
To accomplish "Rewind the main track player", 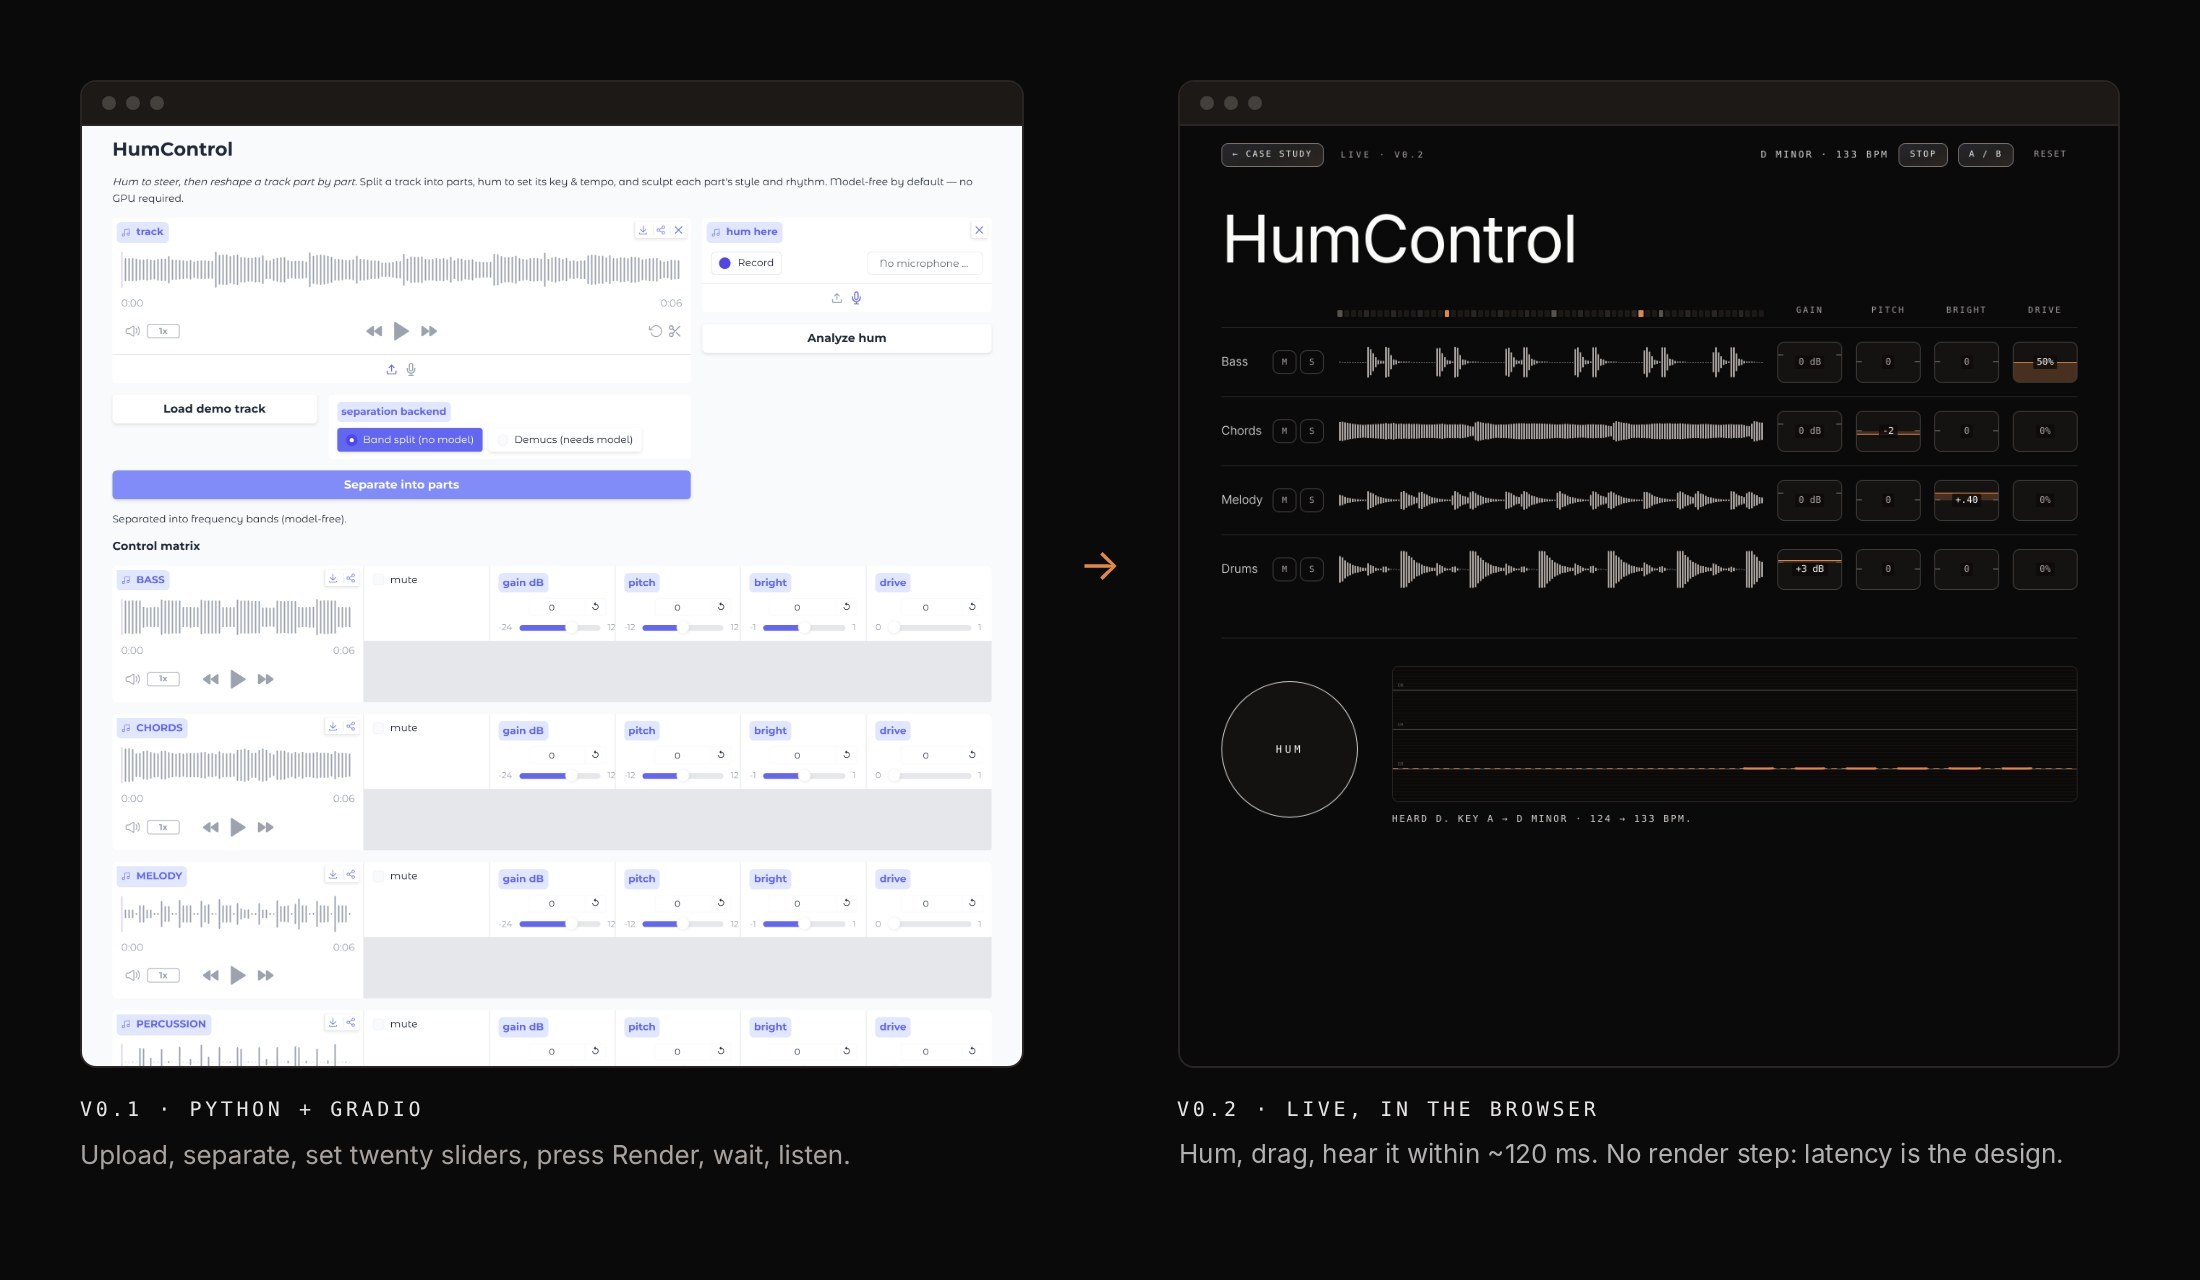I will click(374, 331).
